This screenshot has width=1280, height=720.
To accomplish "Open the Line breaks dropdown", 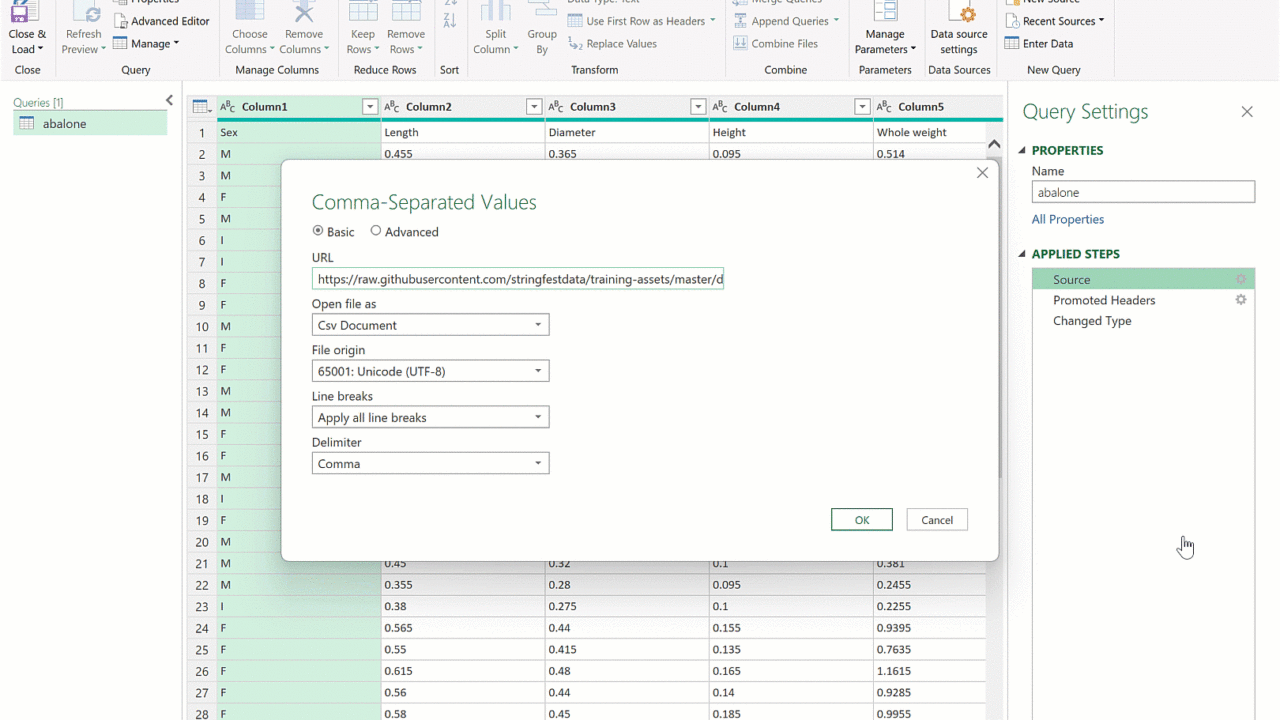I will coord(430,418).
